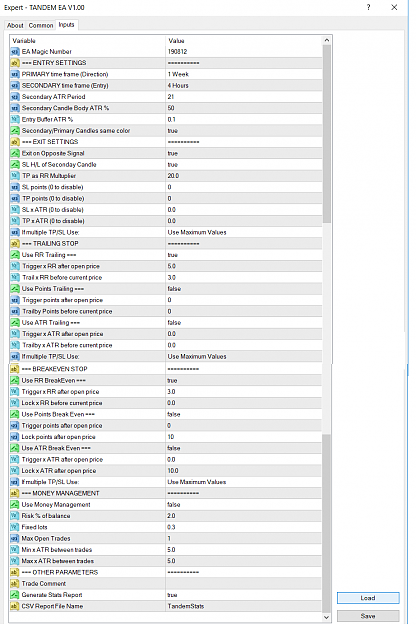Toggle Secondary/Primary Candles same color value
Image resolution: width=416 pixels, height=625 pixels.
[243, 131]
